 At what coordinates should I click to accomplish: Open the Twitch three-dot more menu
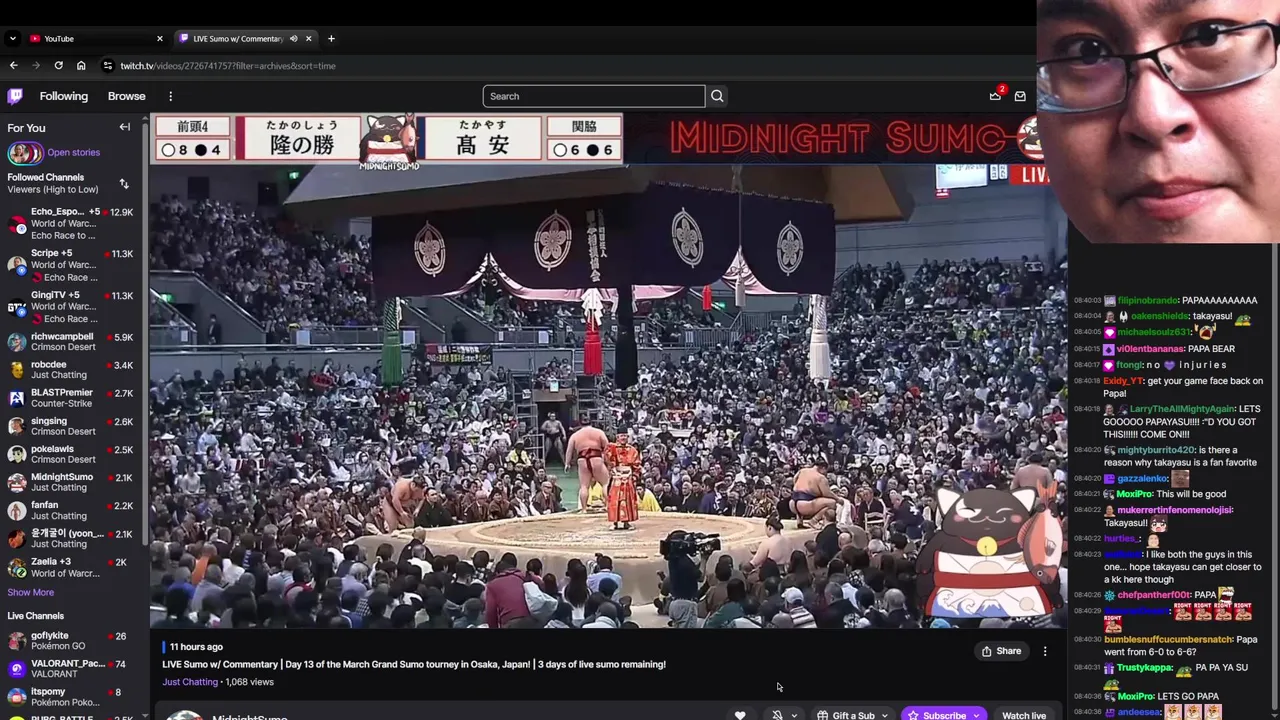coord(170,96)
